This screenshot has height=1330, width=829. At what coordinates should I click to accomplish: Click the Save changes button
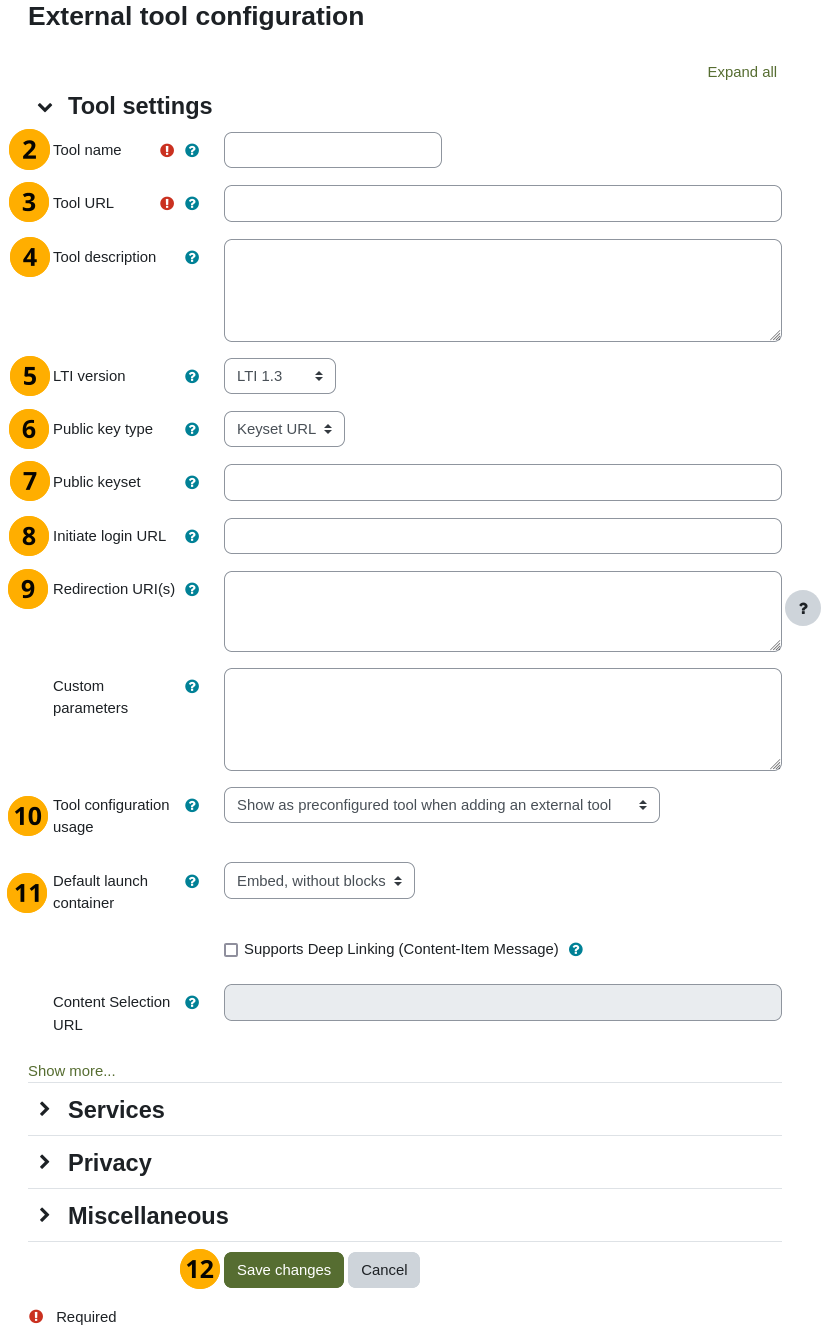click(x=284, y=1270)
